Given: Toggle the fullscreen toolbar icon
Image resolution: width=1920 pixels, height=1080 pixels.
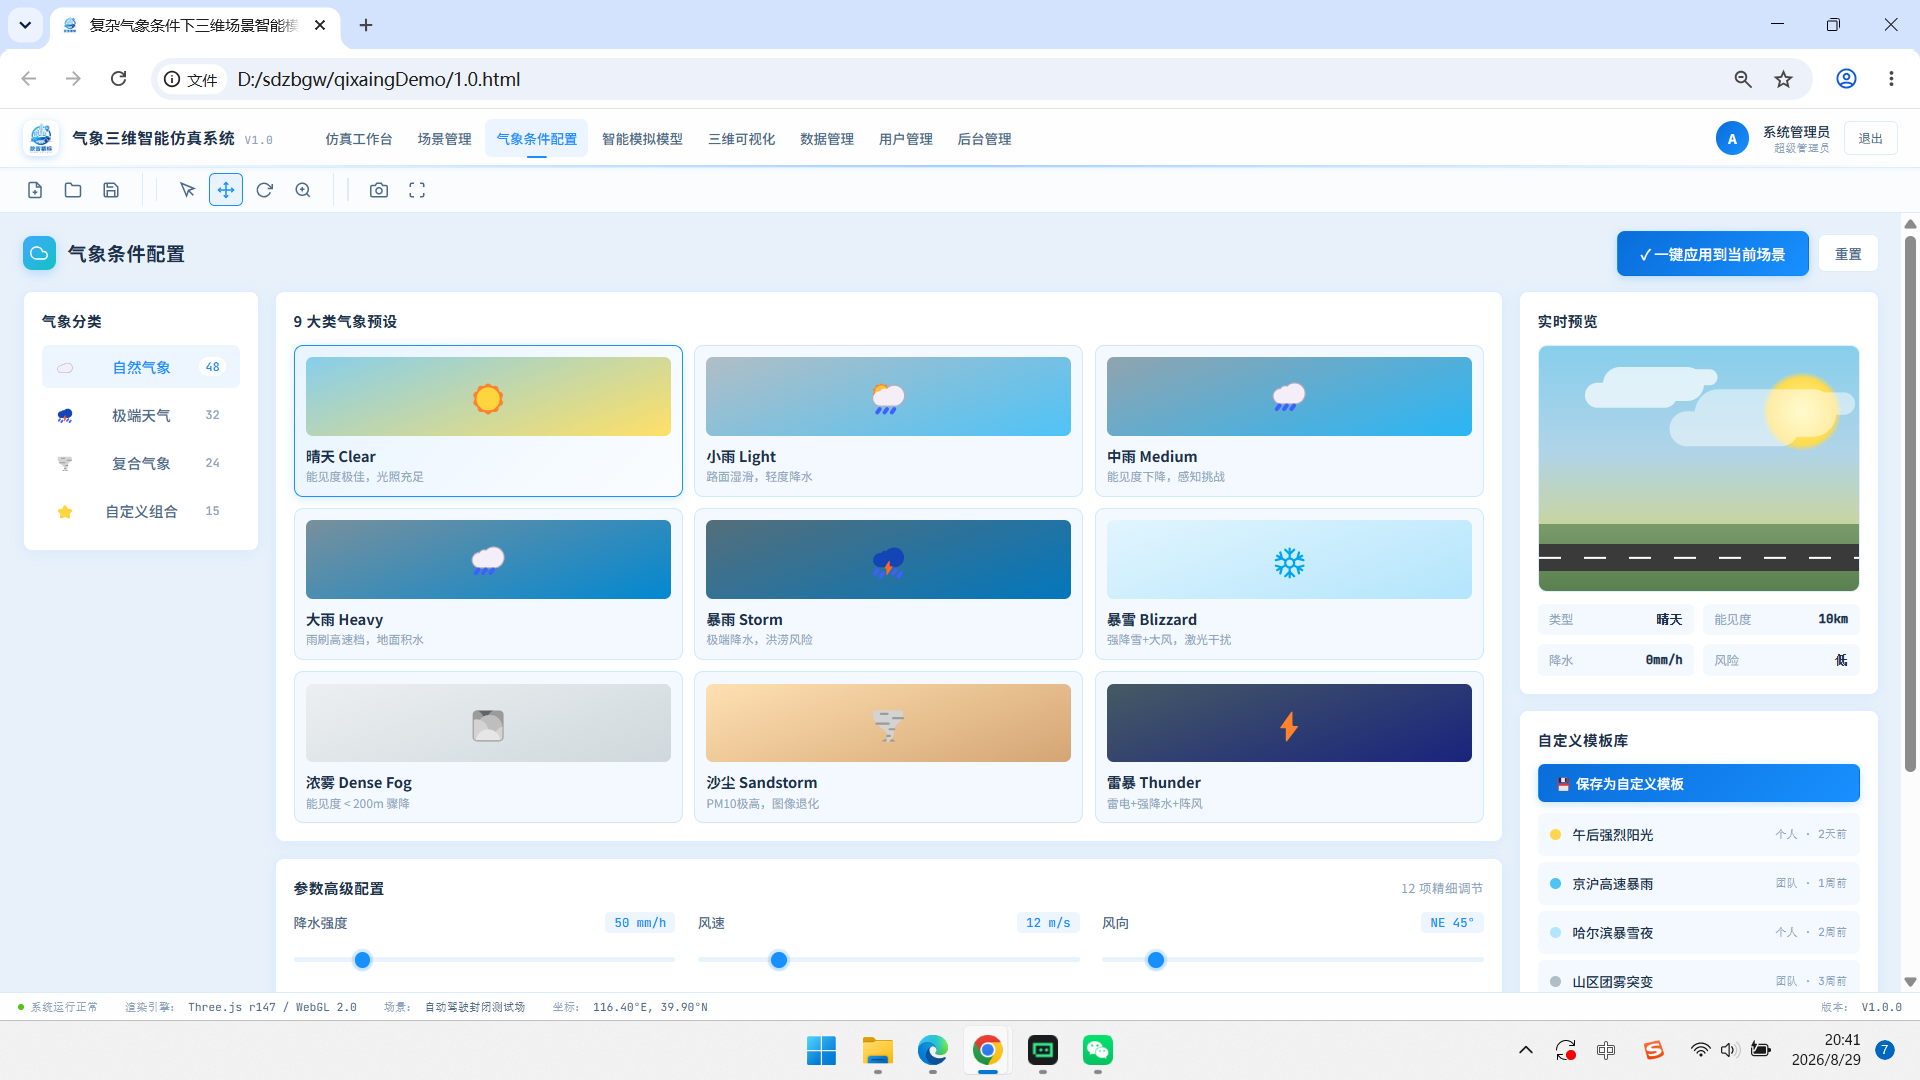Looking at the screenshot, I should point(417,190).
